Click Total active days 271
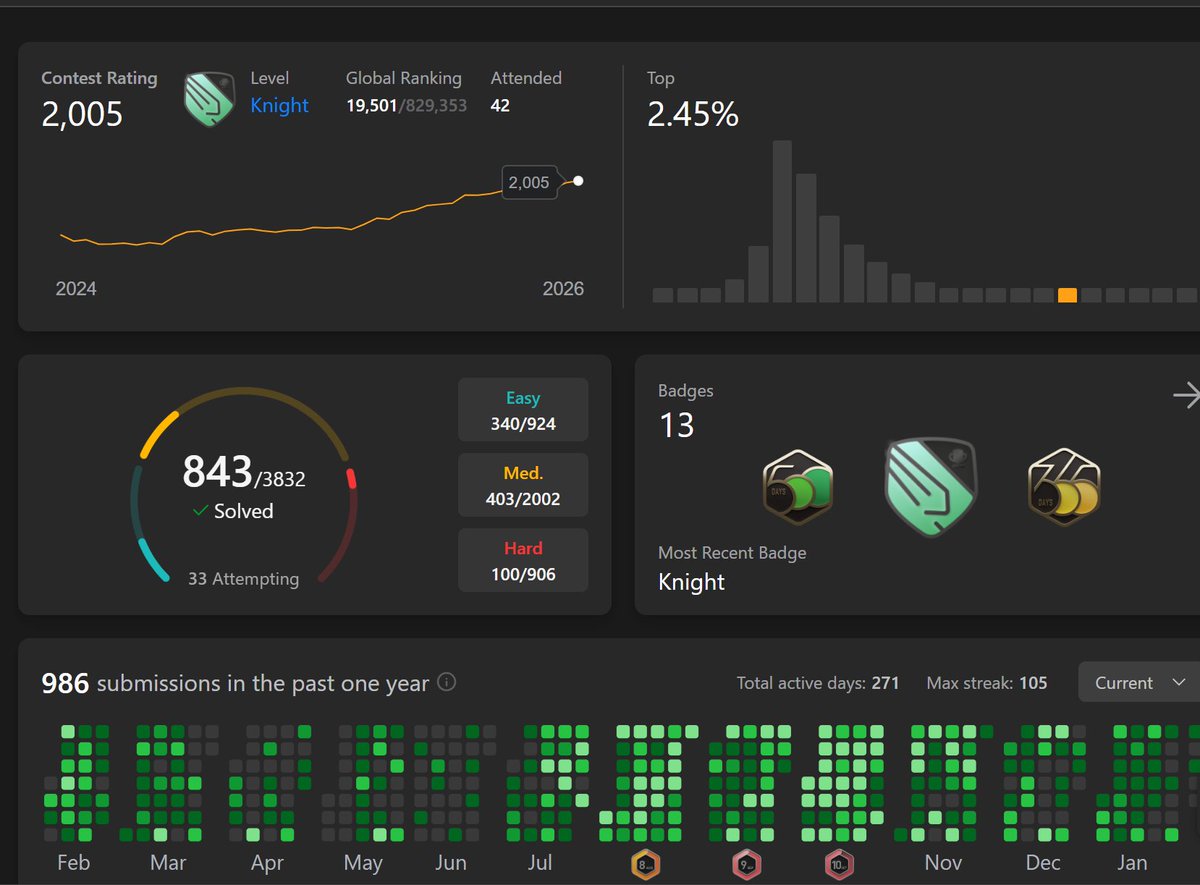 [x=818, y=683]
